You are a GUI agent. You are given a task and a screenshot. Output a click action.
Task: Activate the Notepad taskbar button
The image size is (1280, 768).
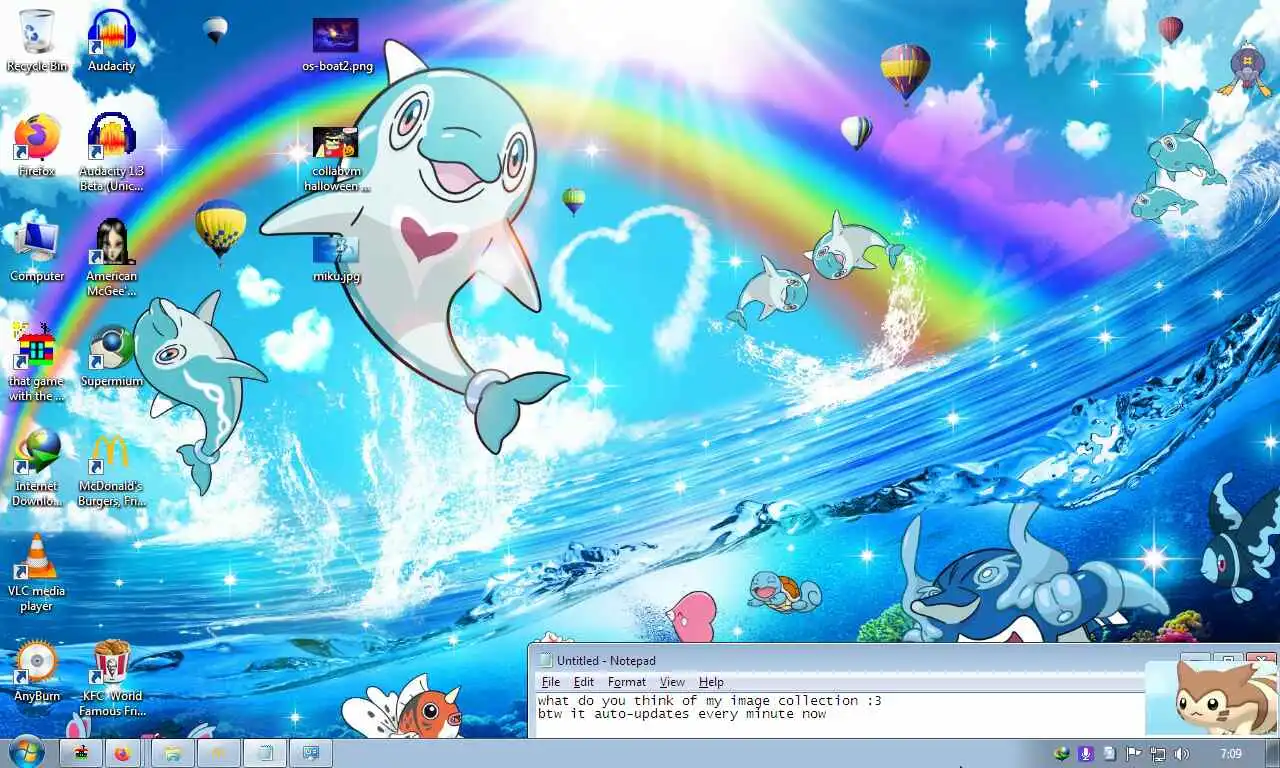[x=265, y=753]
